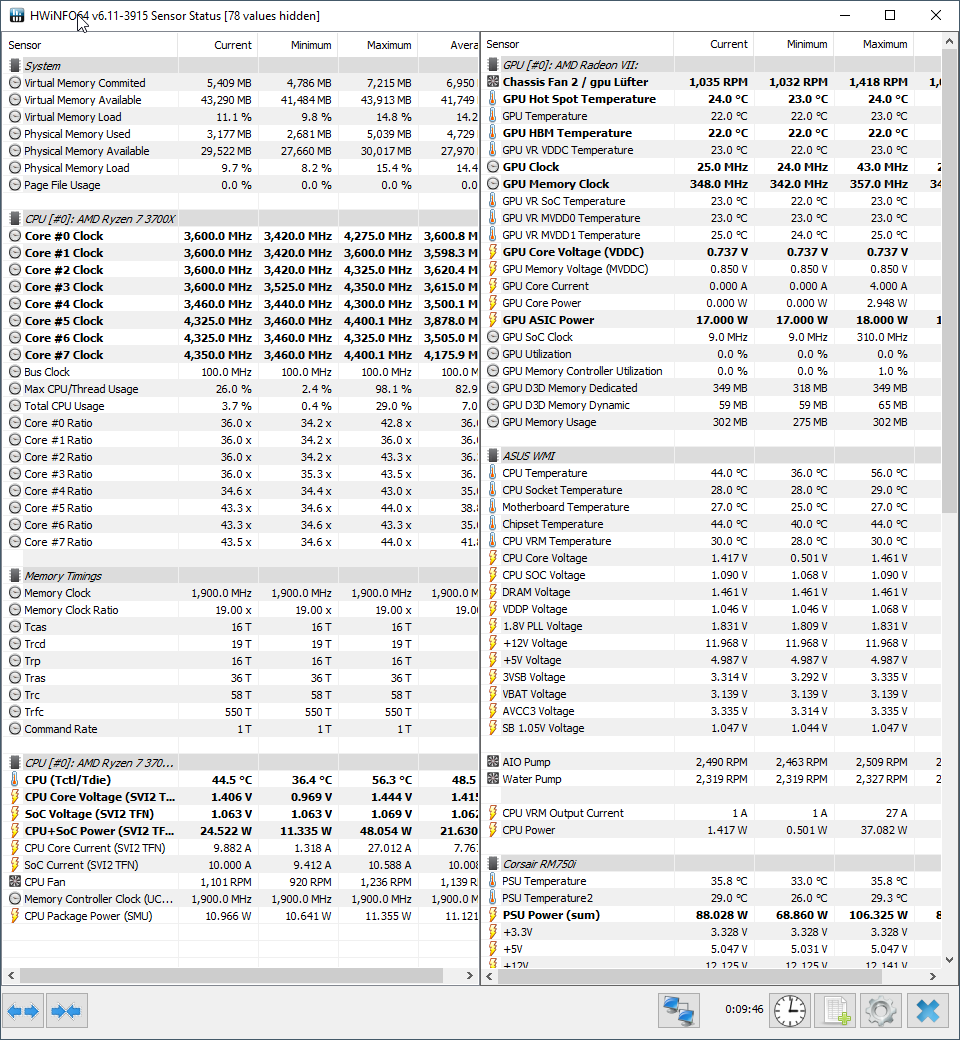Click the HWiNFO64 title bar app icon
Image resolution: width=960 pixels, height=1040 pixels.
pos(17,15)
